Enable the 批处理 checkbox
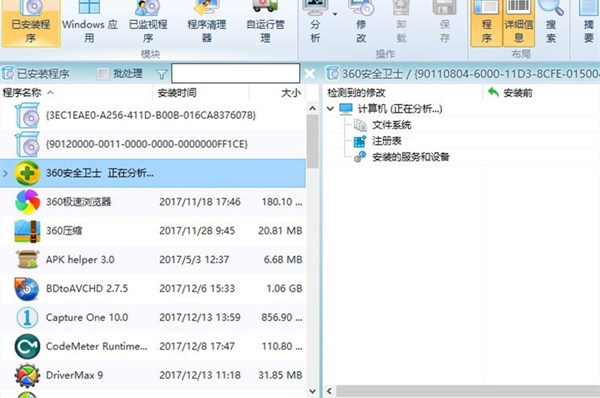Screen dimensions: 600x398 (103, 73)
